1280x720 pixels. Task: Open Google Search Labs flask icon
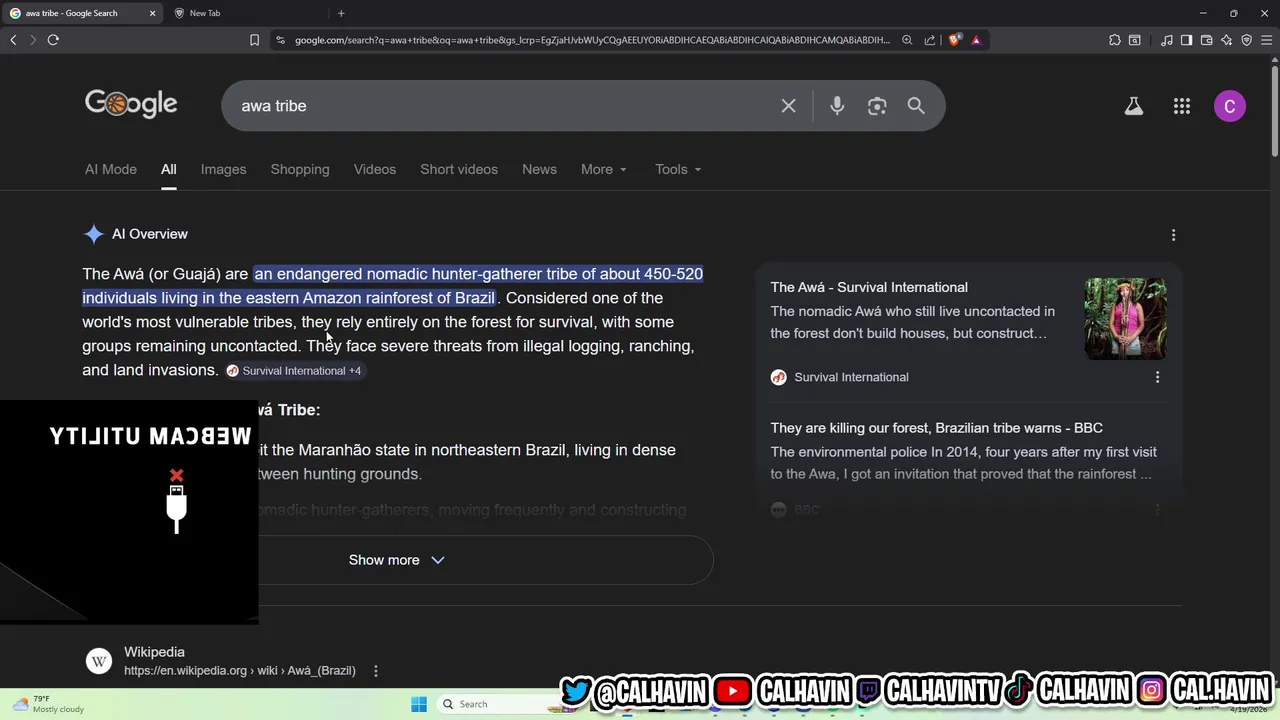tap(1133, 106)
